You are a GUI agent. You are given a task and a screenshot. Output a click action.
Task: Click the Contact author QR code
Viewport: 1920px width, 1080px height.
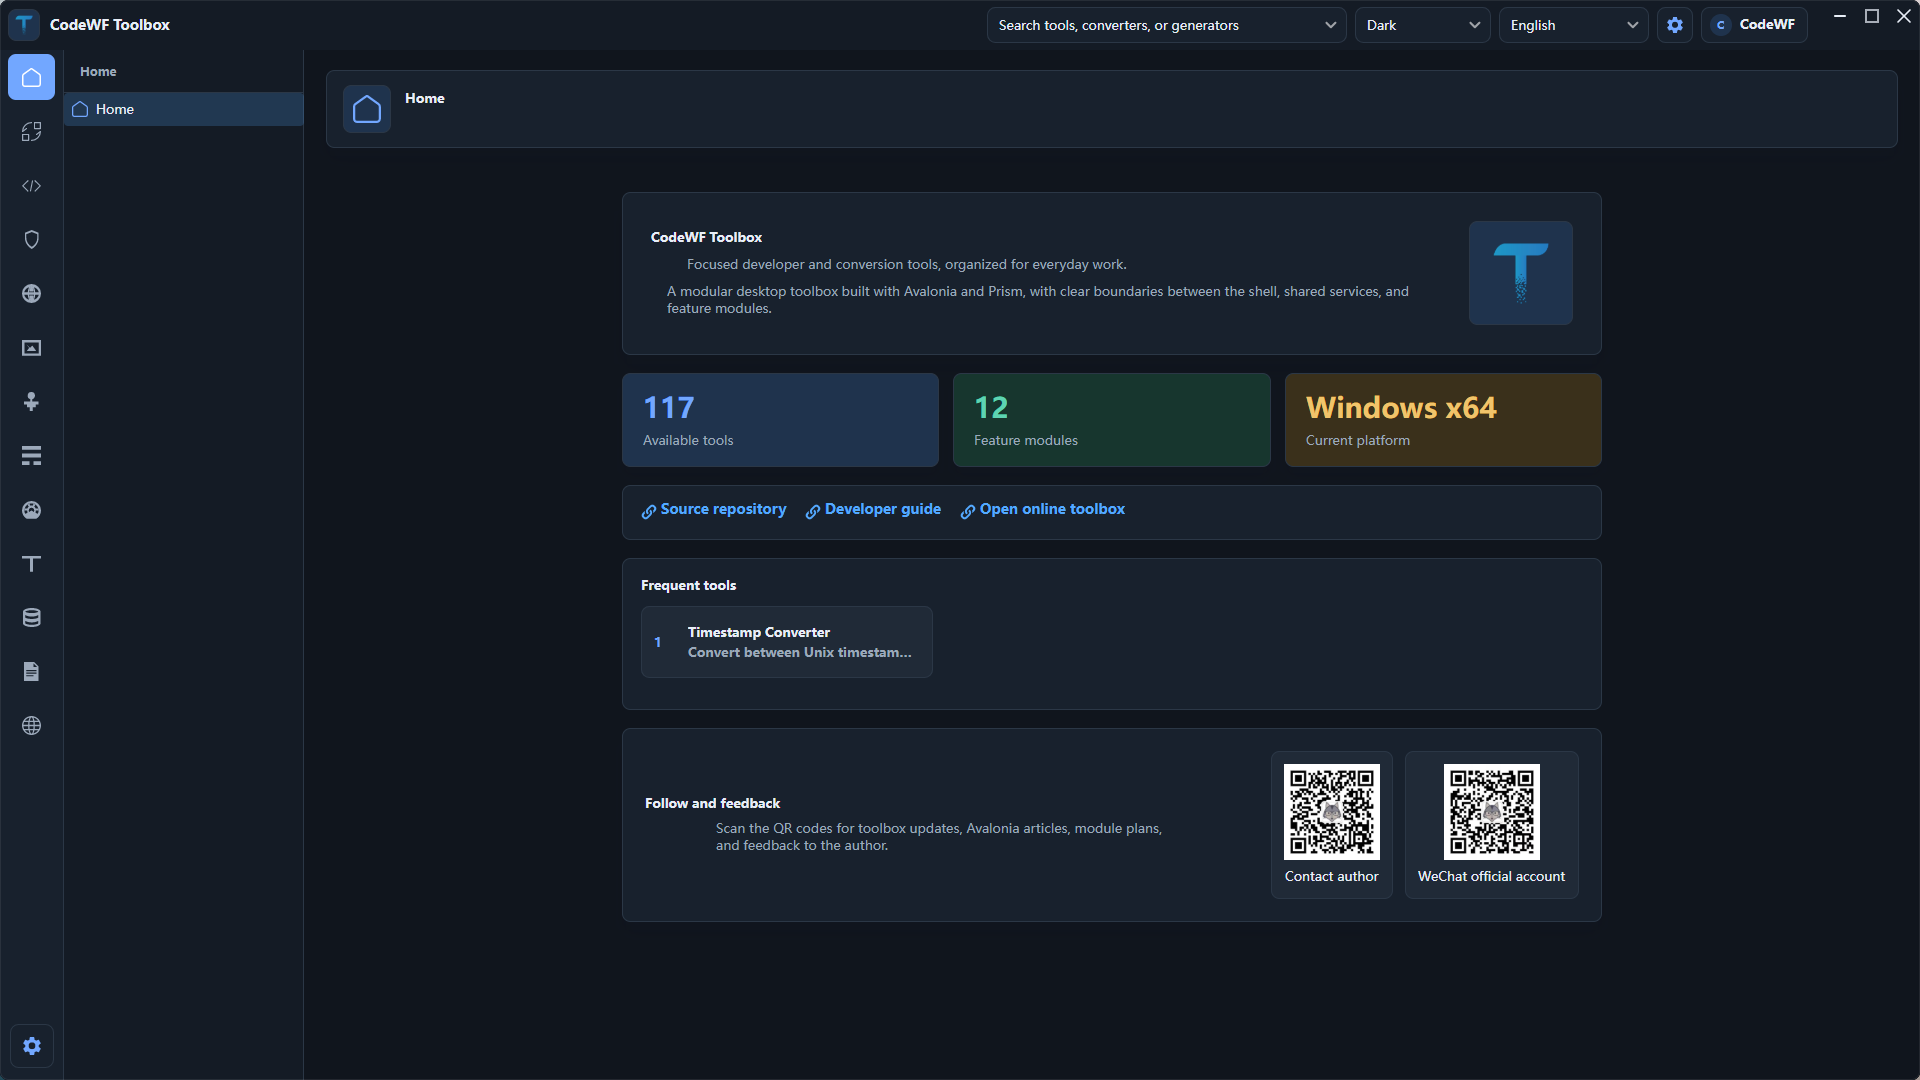click(x=1331, y=812)
